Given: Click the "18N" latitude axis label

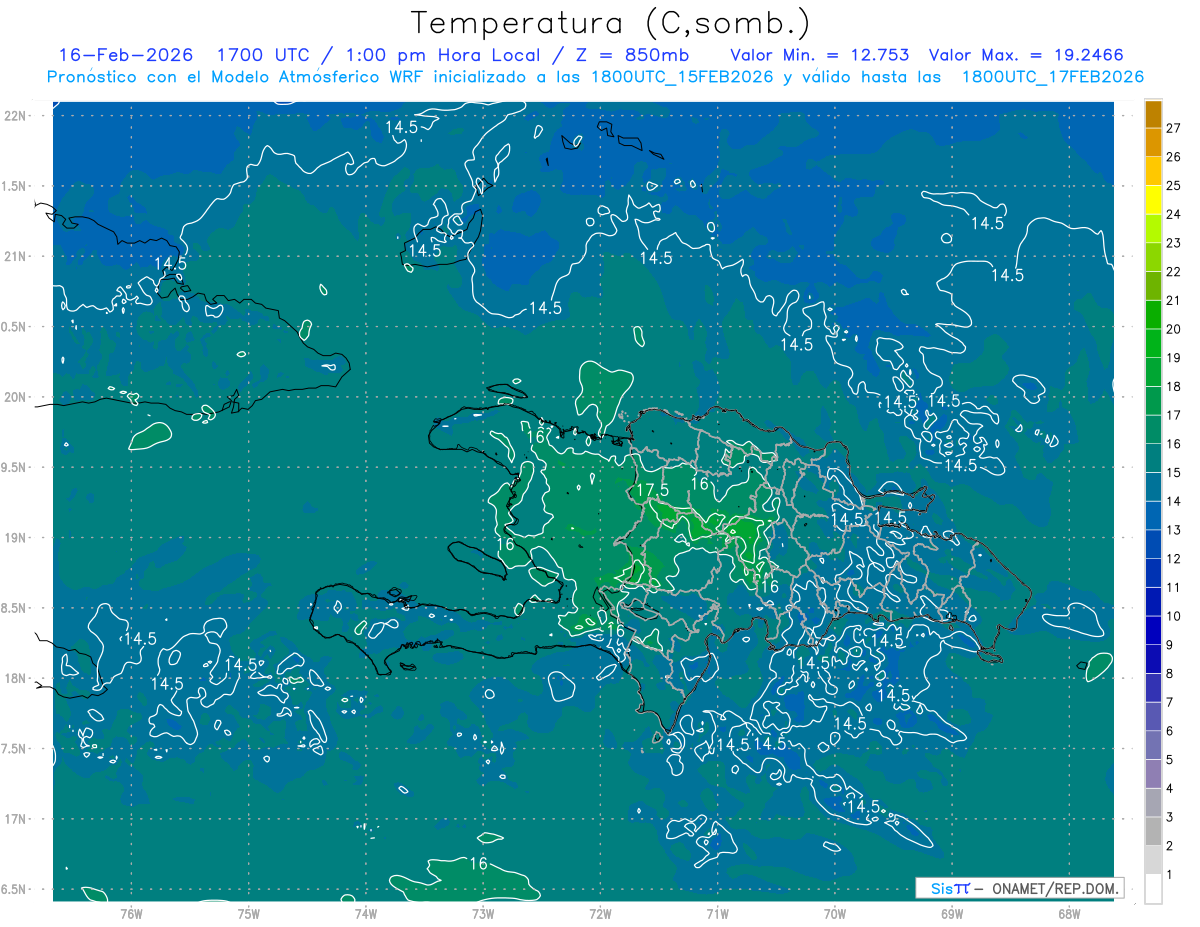Looking at the screenshot, I should (16, 678).
